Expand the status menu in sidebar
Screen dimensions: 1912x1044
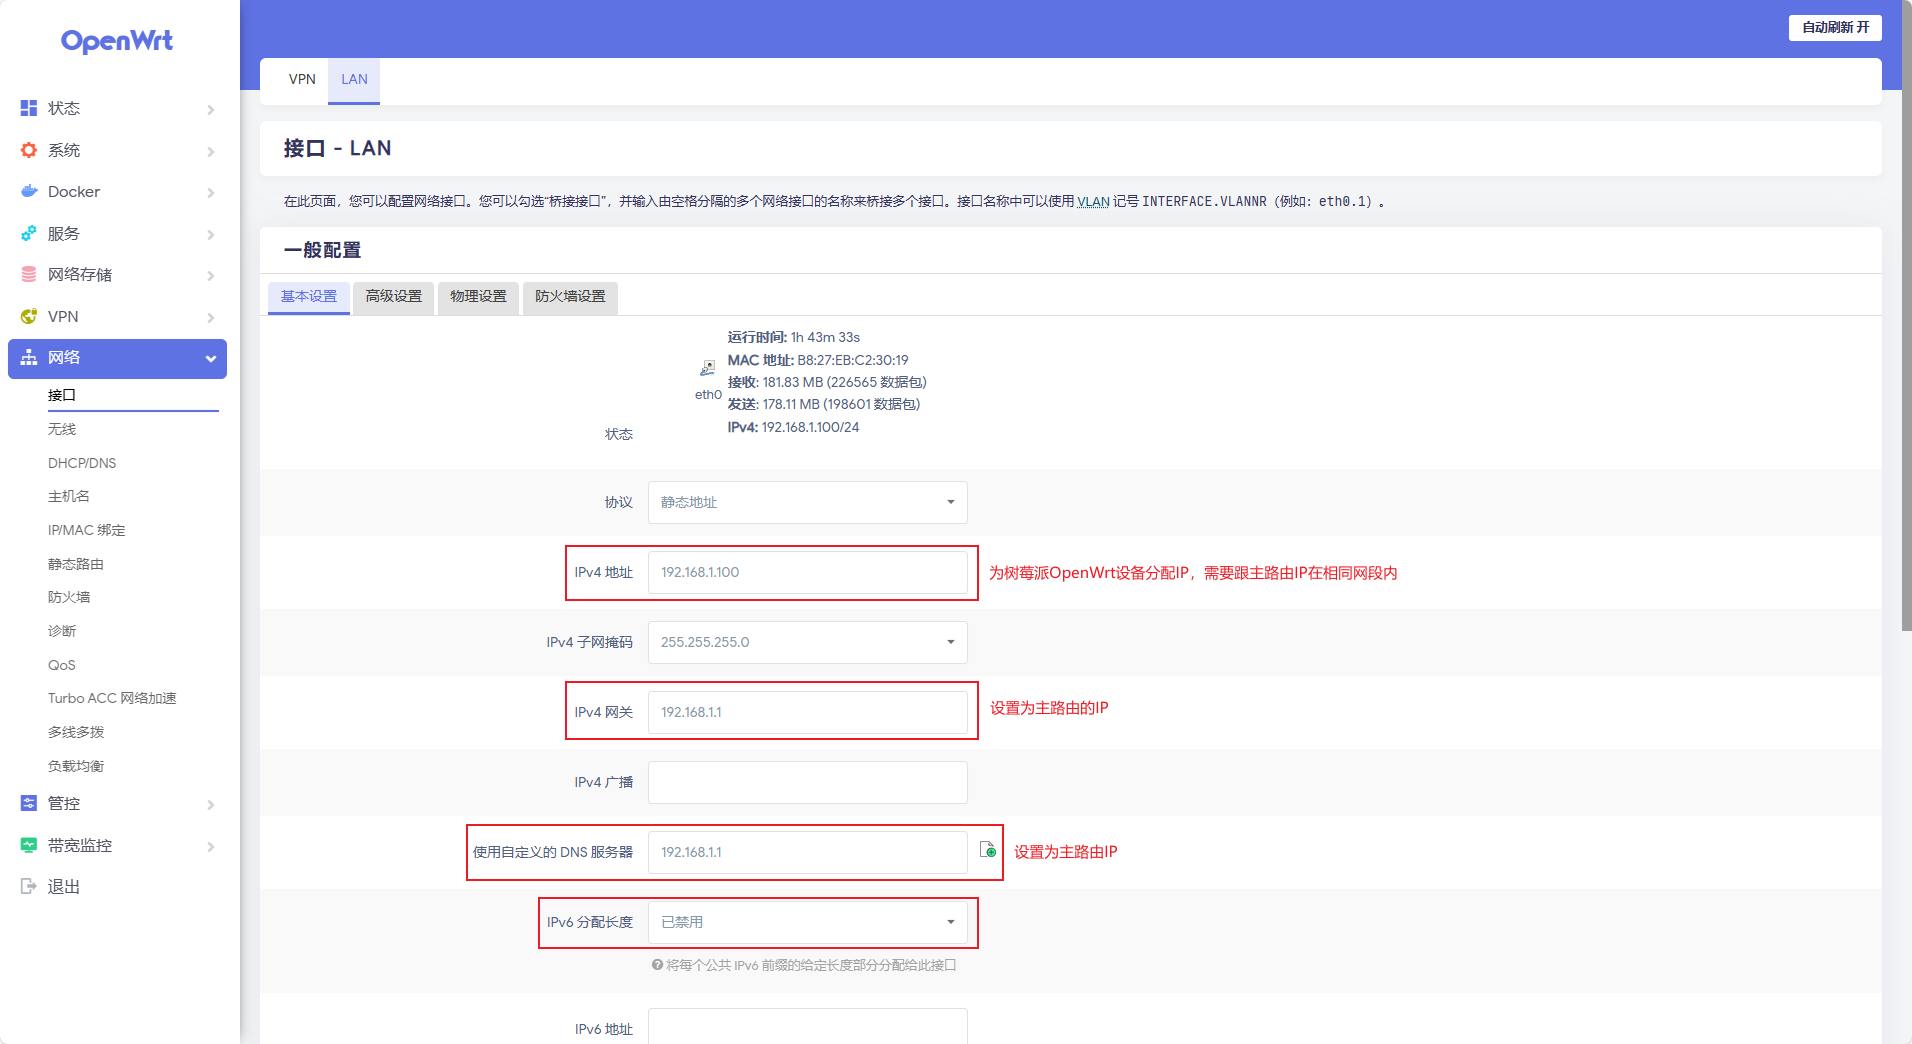117,108
